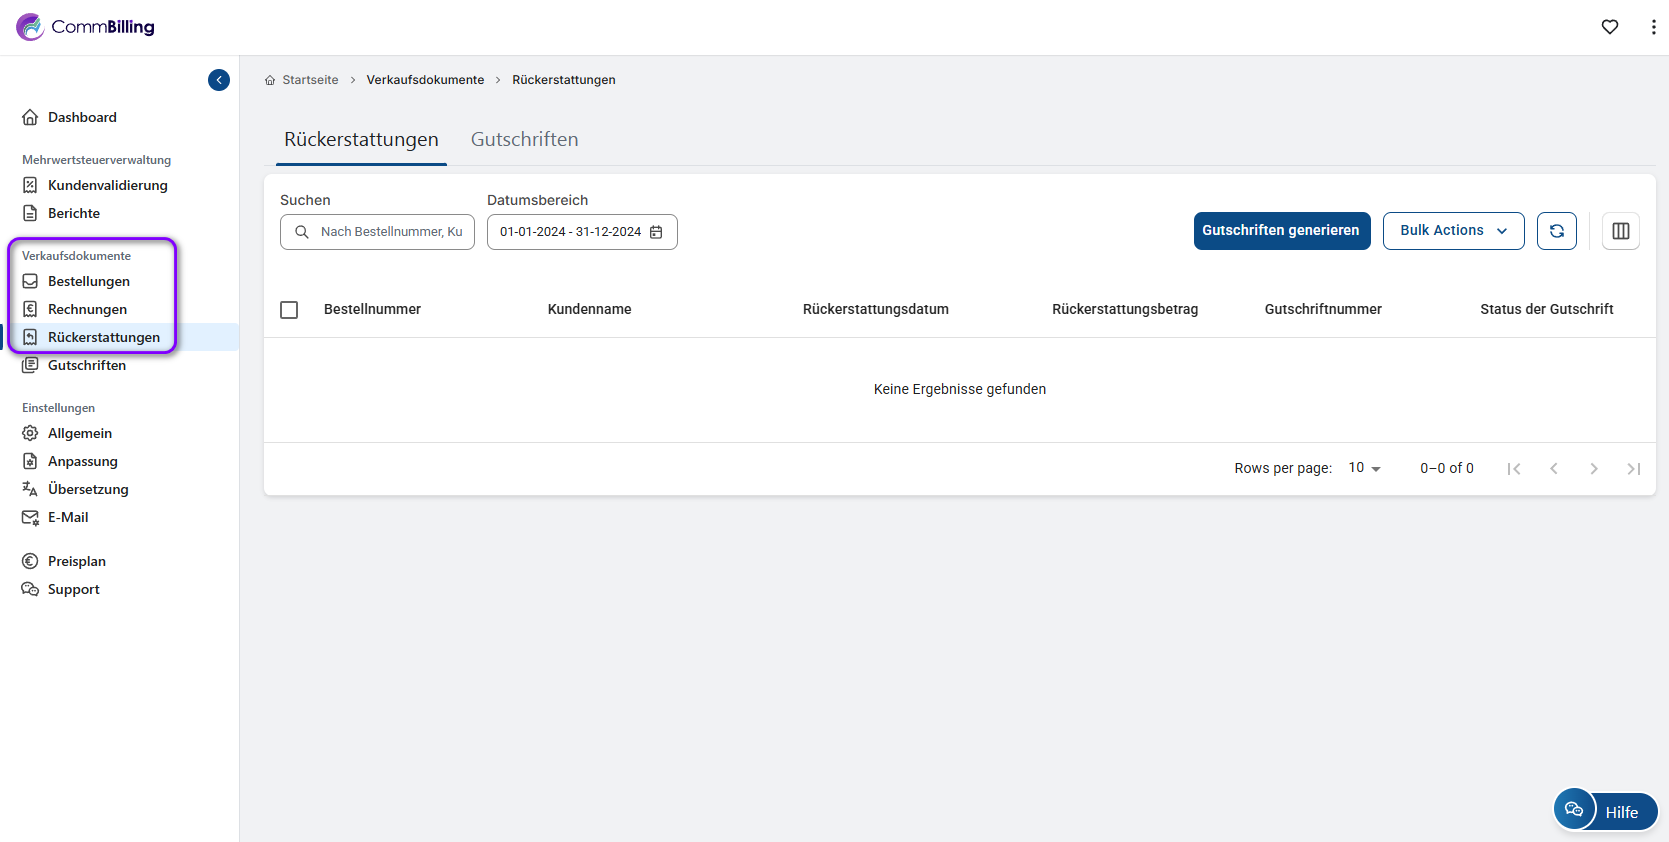Viewport: 1669px width, 842px height.
Task: Click the Gutschriften generieren button
Action: [x=1281, y=231]
